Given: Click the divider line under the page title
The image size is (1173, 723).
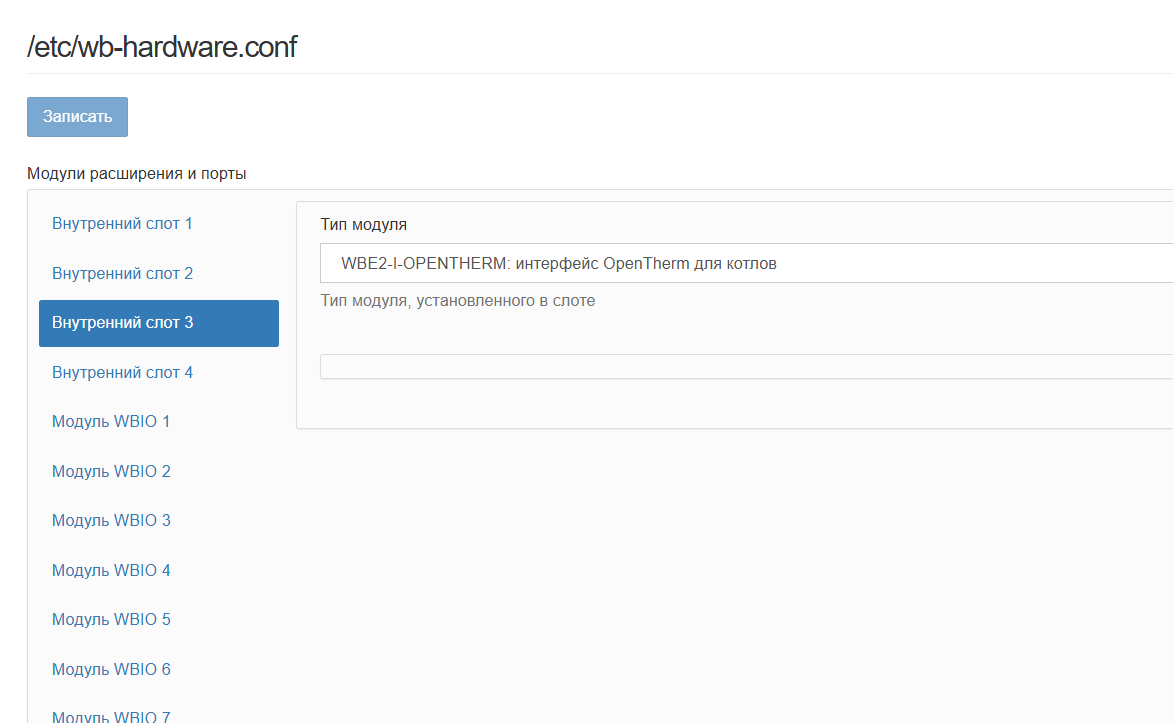Looking at the screenshot, I should click(x=600, y=74).
